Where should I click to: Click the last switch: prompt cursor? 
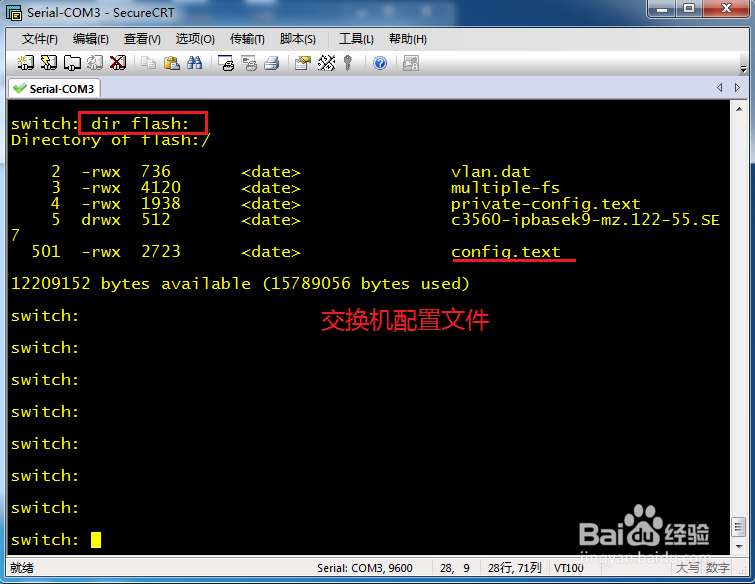pos(96,540)
